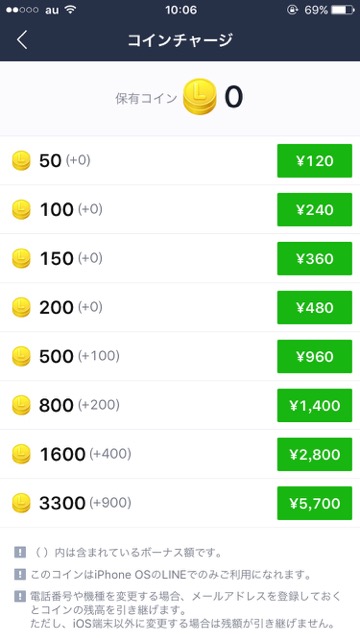Select the ¥960 price button
The width and height of the screenshot is (360, 640).
(x=314, y=357)
